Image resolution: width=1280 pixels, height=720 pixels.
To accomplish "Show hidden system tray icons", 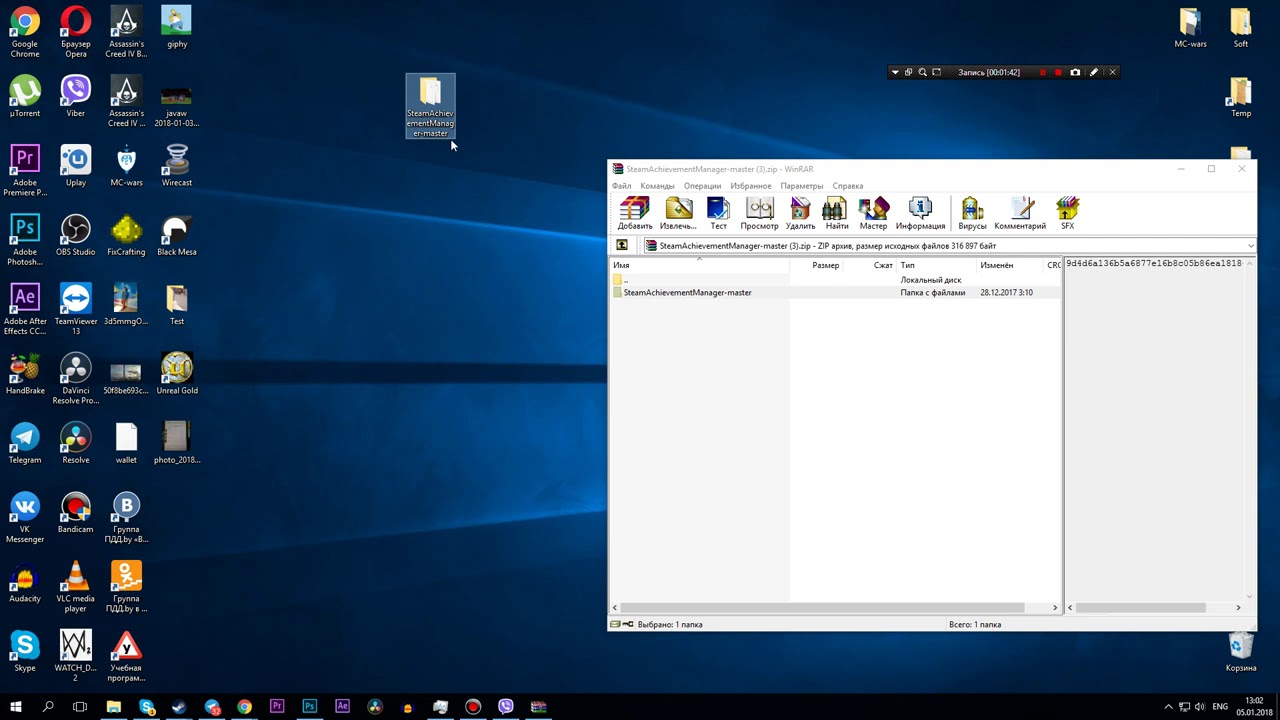I will pyautogui.click(x=1168, y=707).
